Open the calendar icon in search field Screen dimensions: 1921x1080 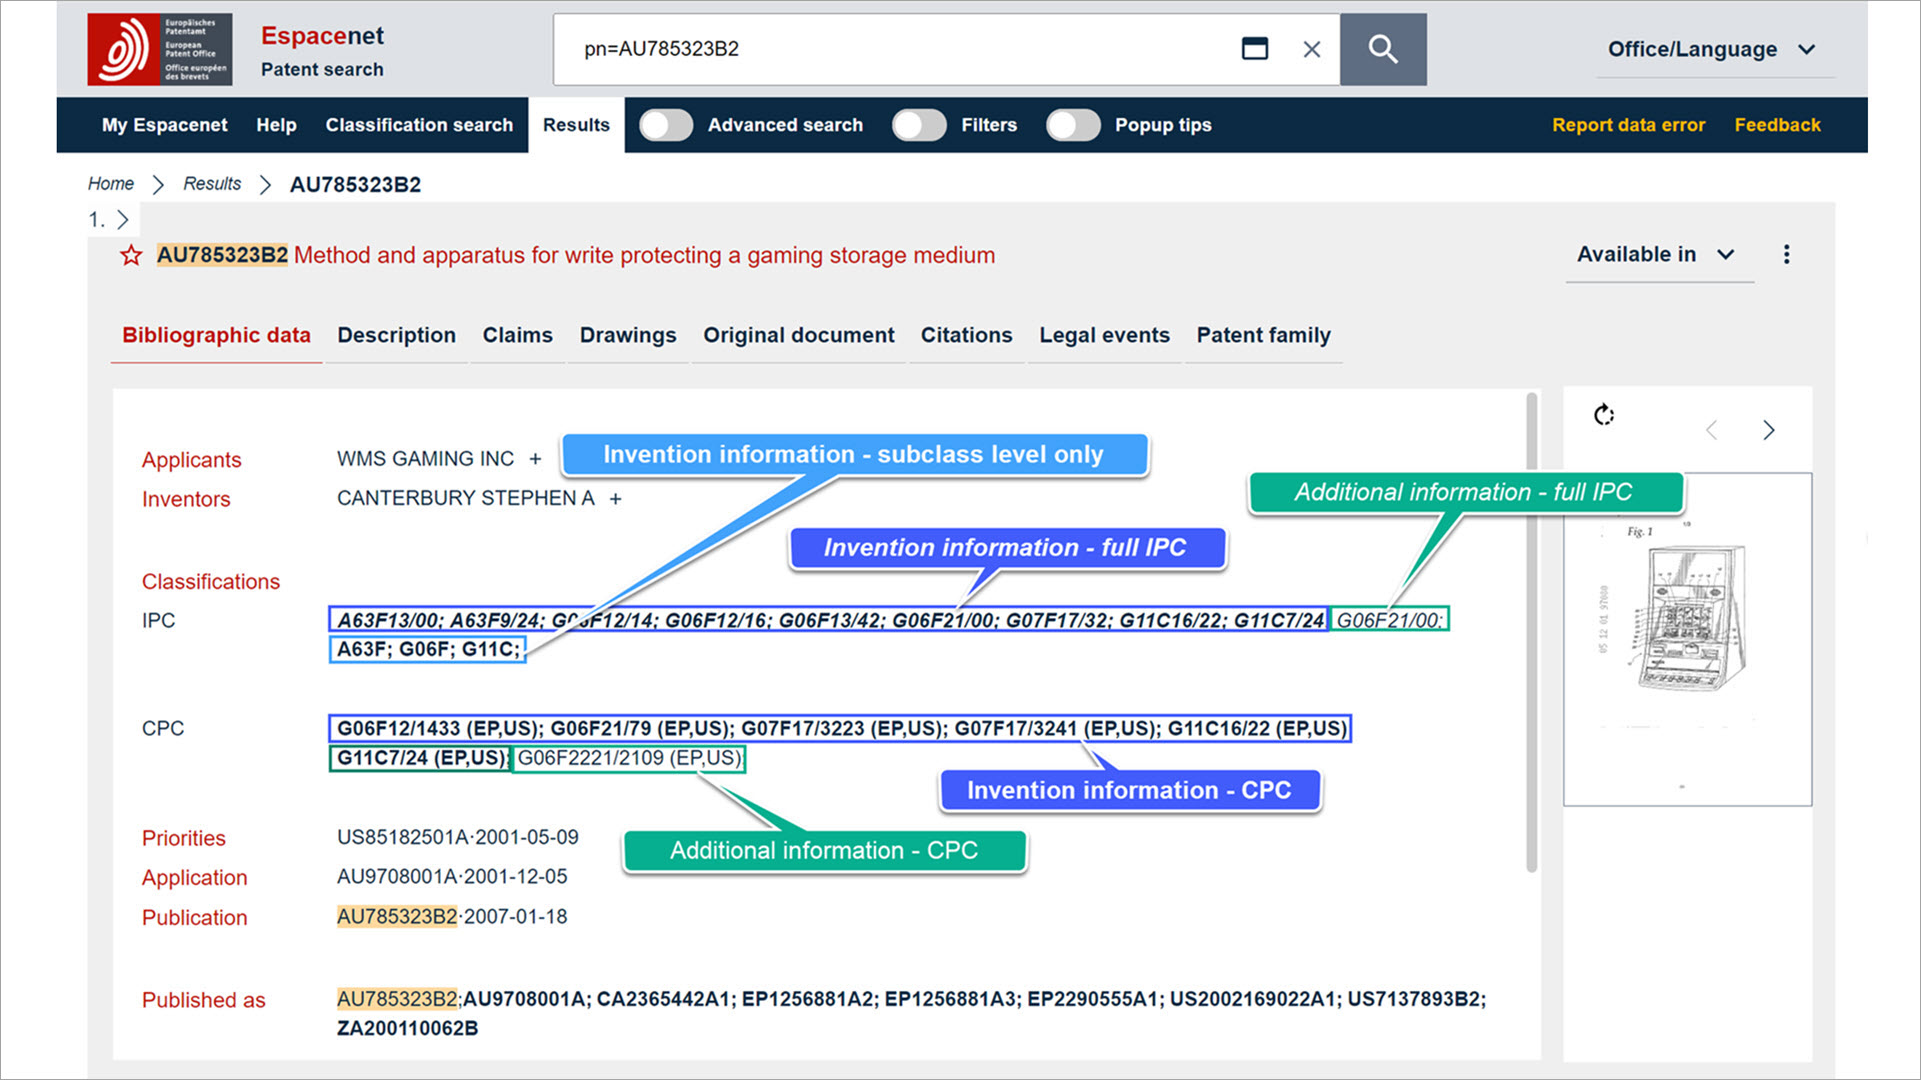1254,49
